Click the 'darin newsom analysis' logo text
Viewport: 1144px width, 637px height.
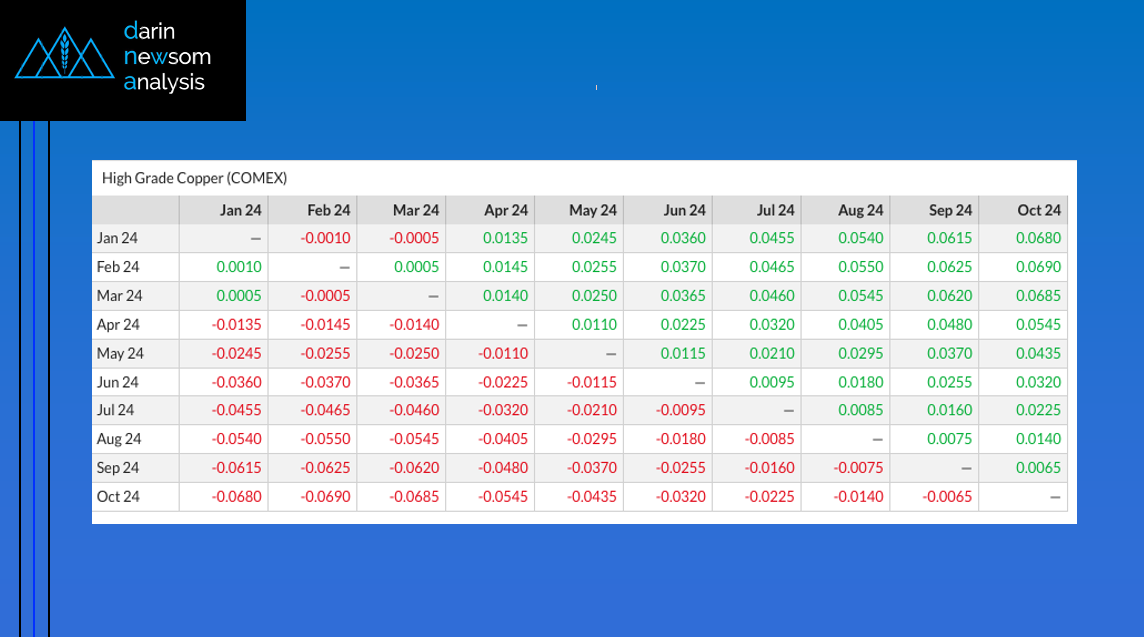[x=167, y=57]
